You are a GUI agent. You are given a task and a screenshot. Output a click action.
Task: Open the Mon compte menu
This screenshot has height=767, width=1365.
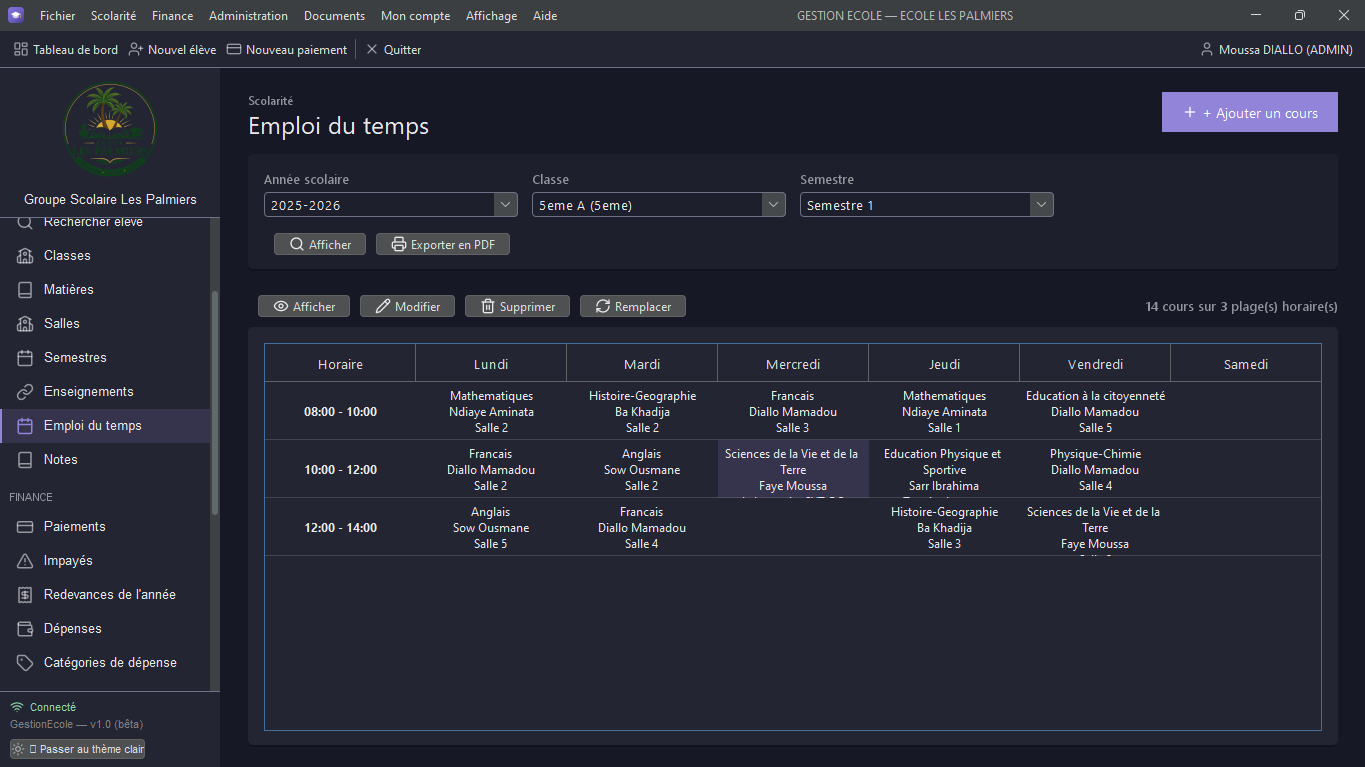(x=415, y=16)
